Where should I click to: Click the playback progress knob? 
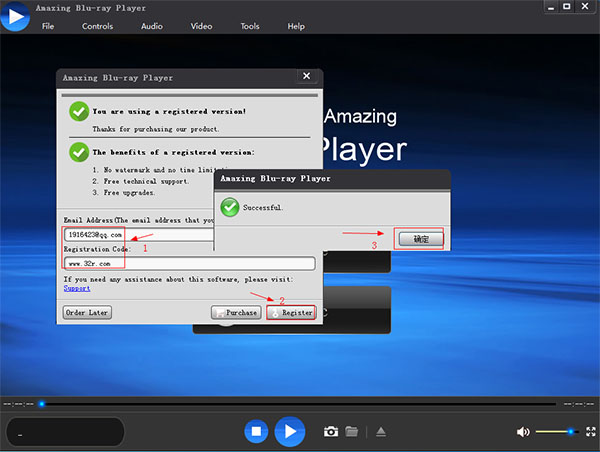[42, 404]
